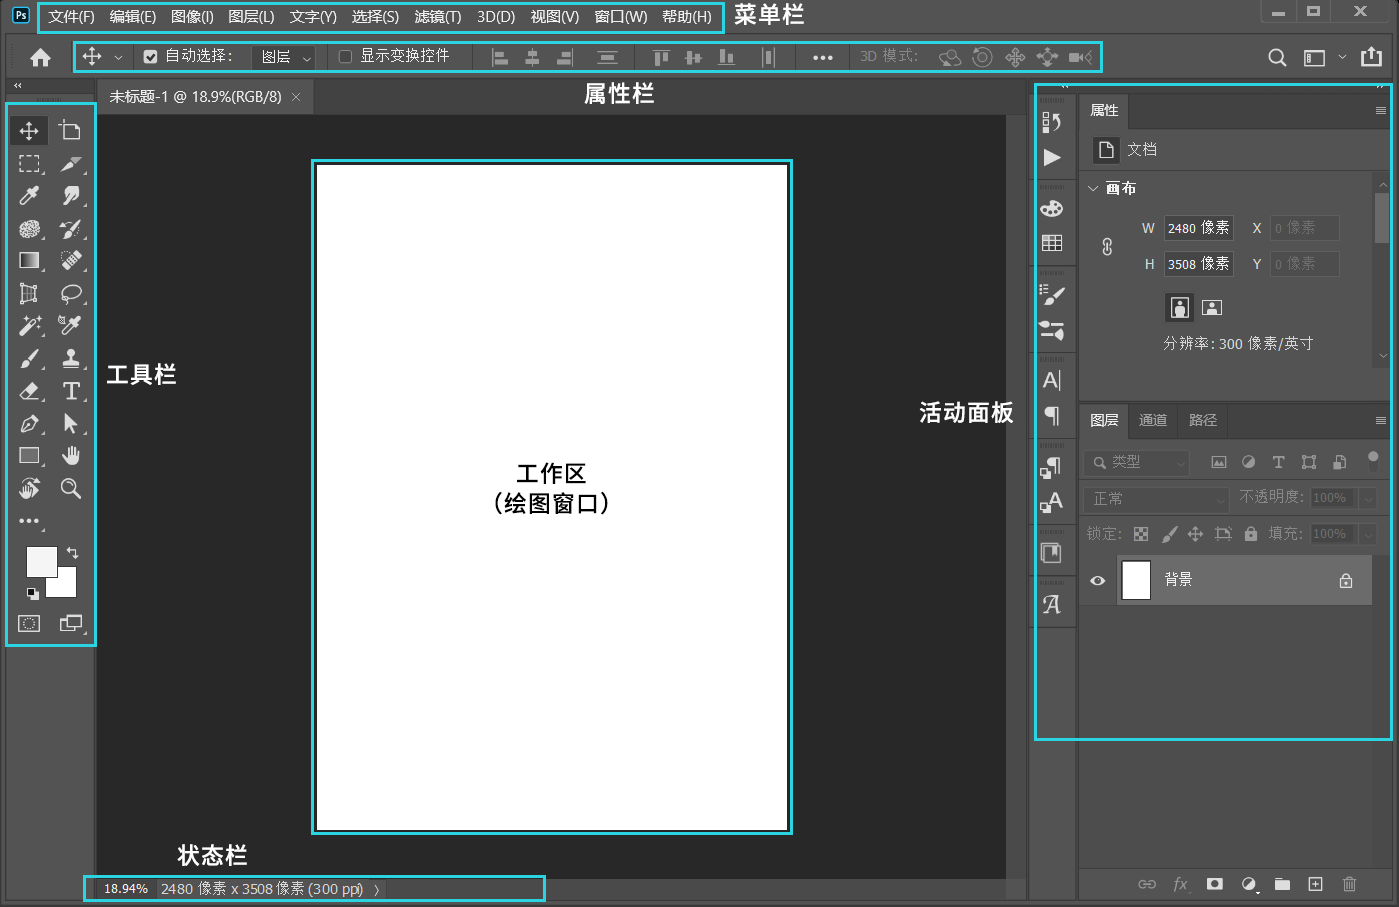Screen dimensions: 1399x907
Task: Select the Move tool in toolbox
Action: [x=29, y=131]
